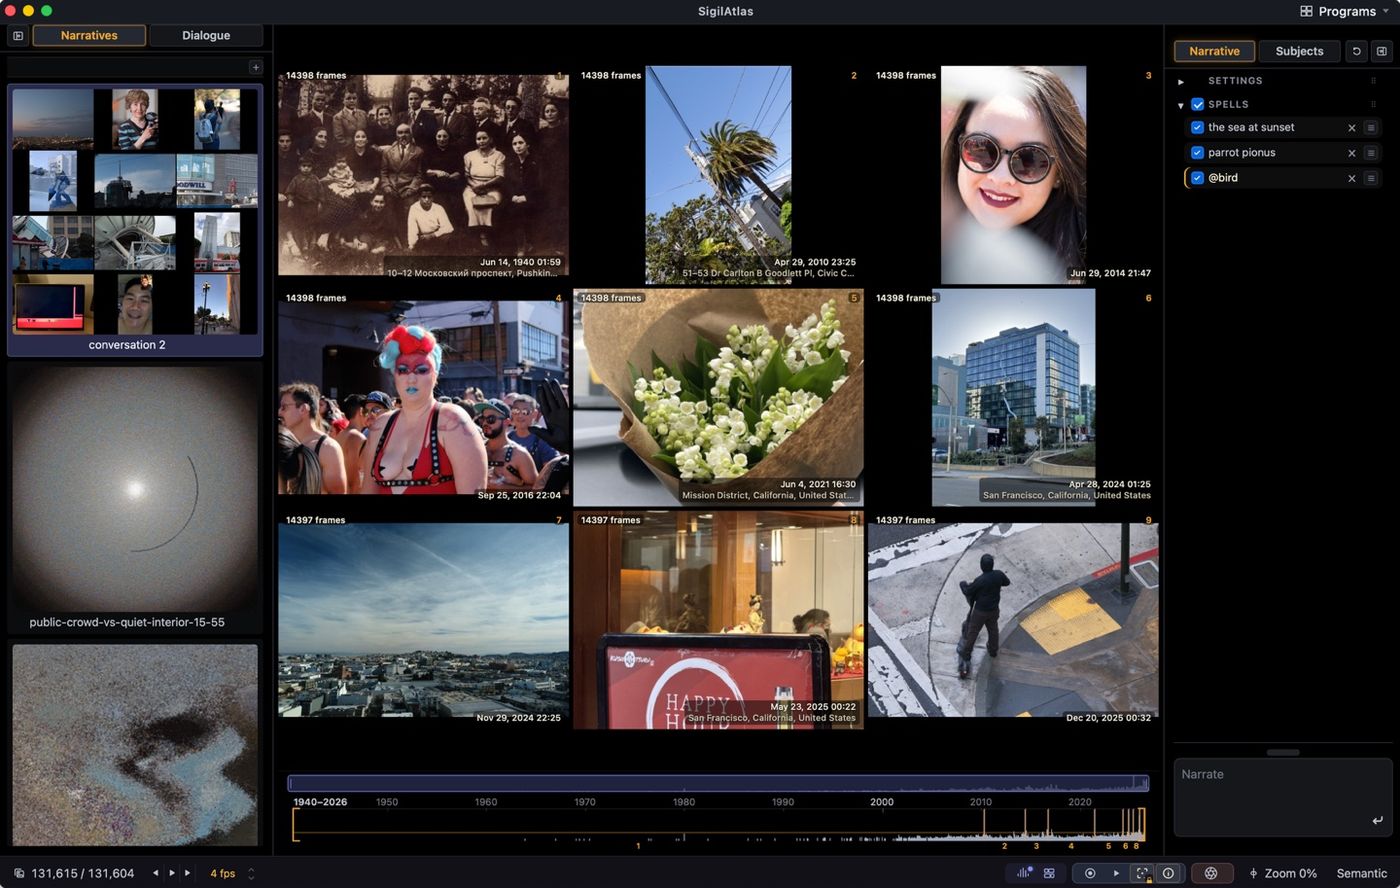The image size is (1400, 888).
Task: Click timeline marker 4 on the timeline
Action: (1071, 846)
